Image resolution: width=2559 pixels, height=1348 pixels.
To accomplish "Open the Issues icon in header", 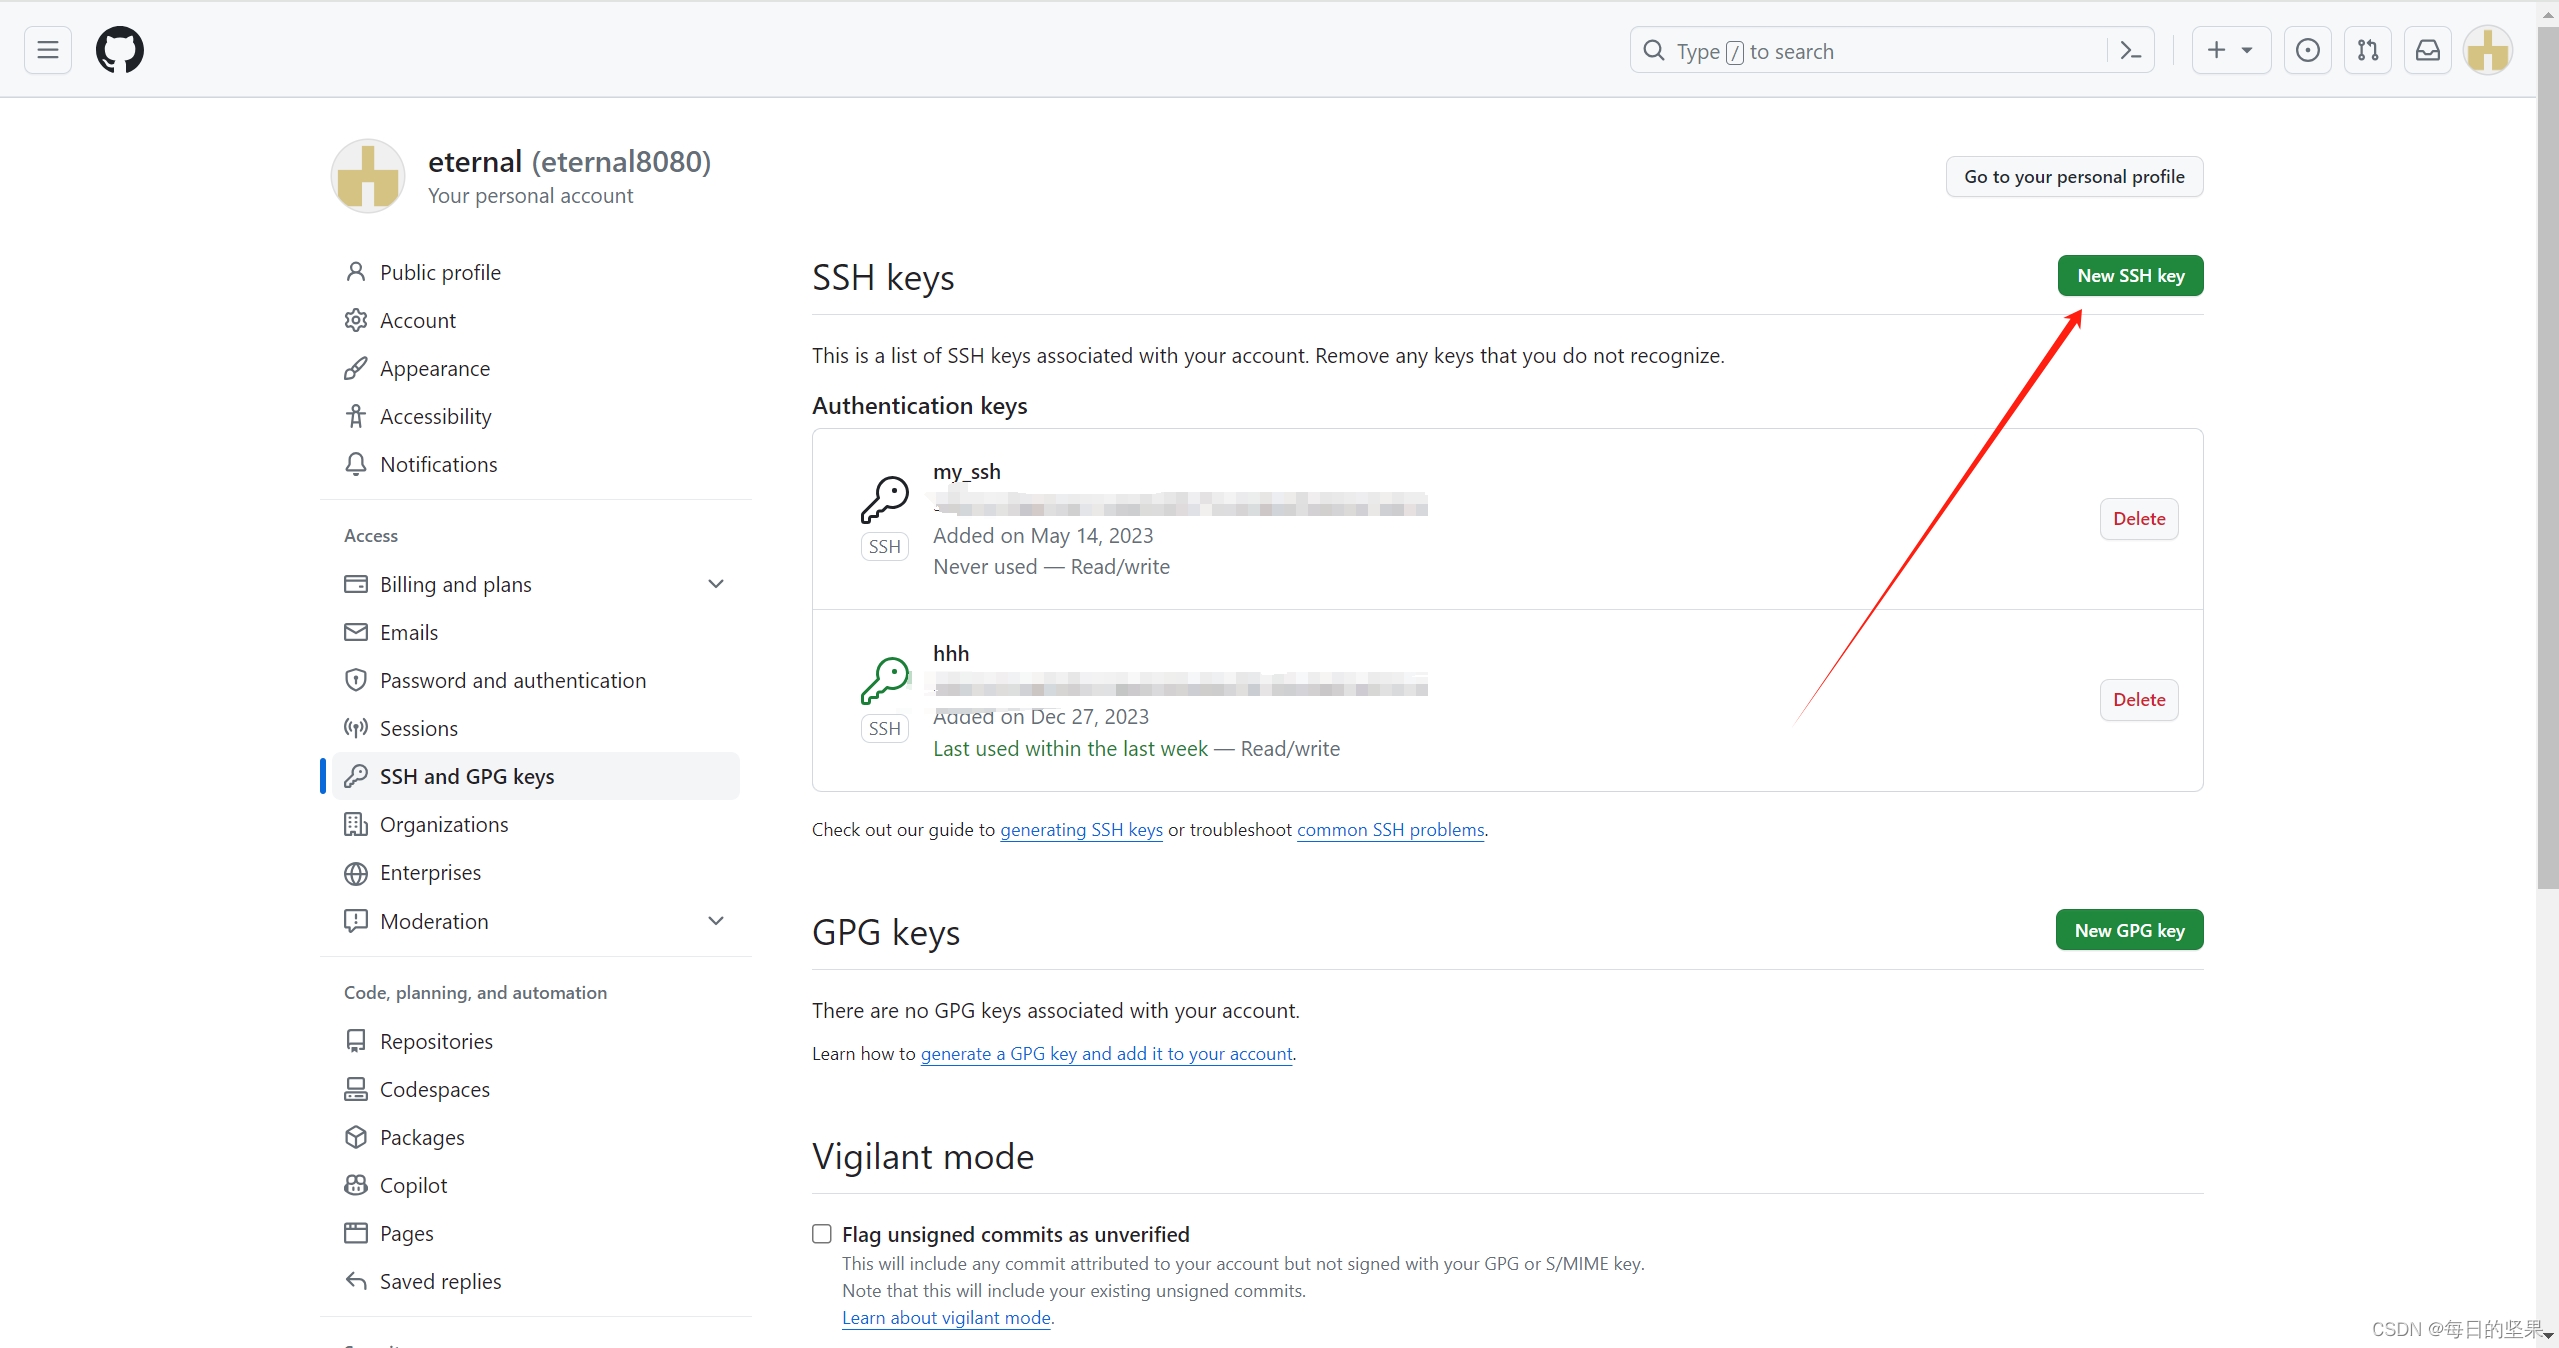I will click(2307, 50).
